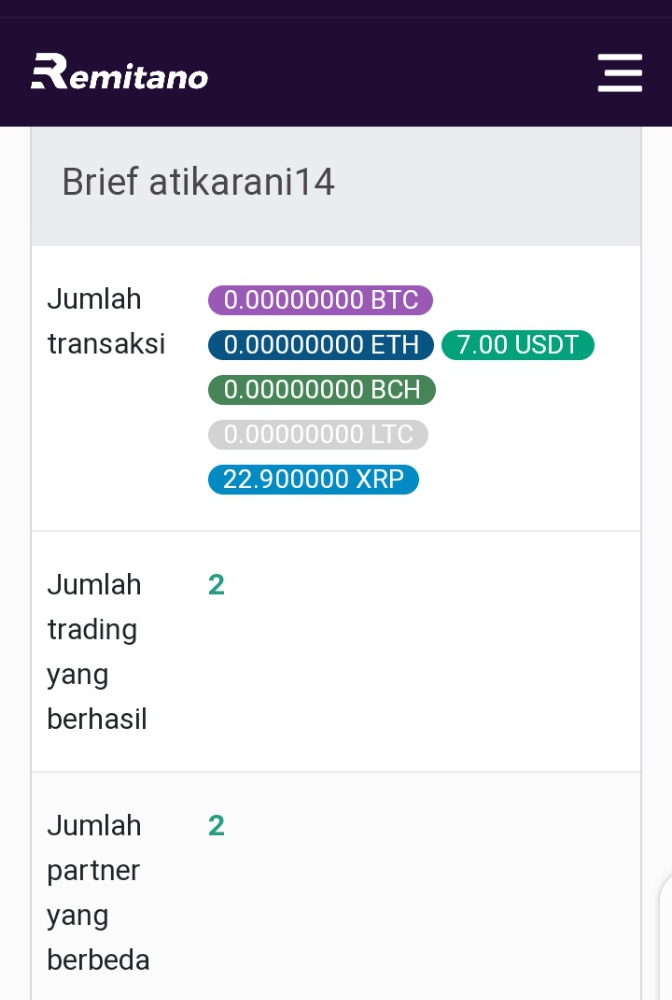Select the blue 22.900000 XRP badge

tap(313, 479)
